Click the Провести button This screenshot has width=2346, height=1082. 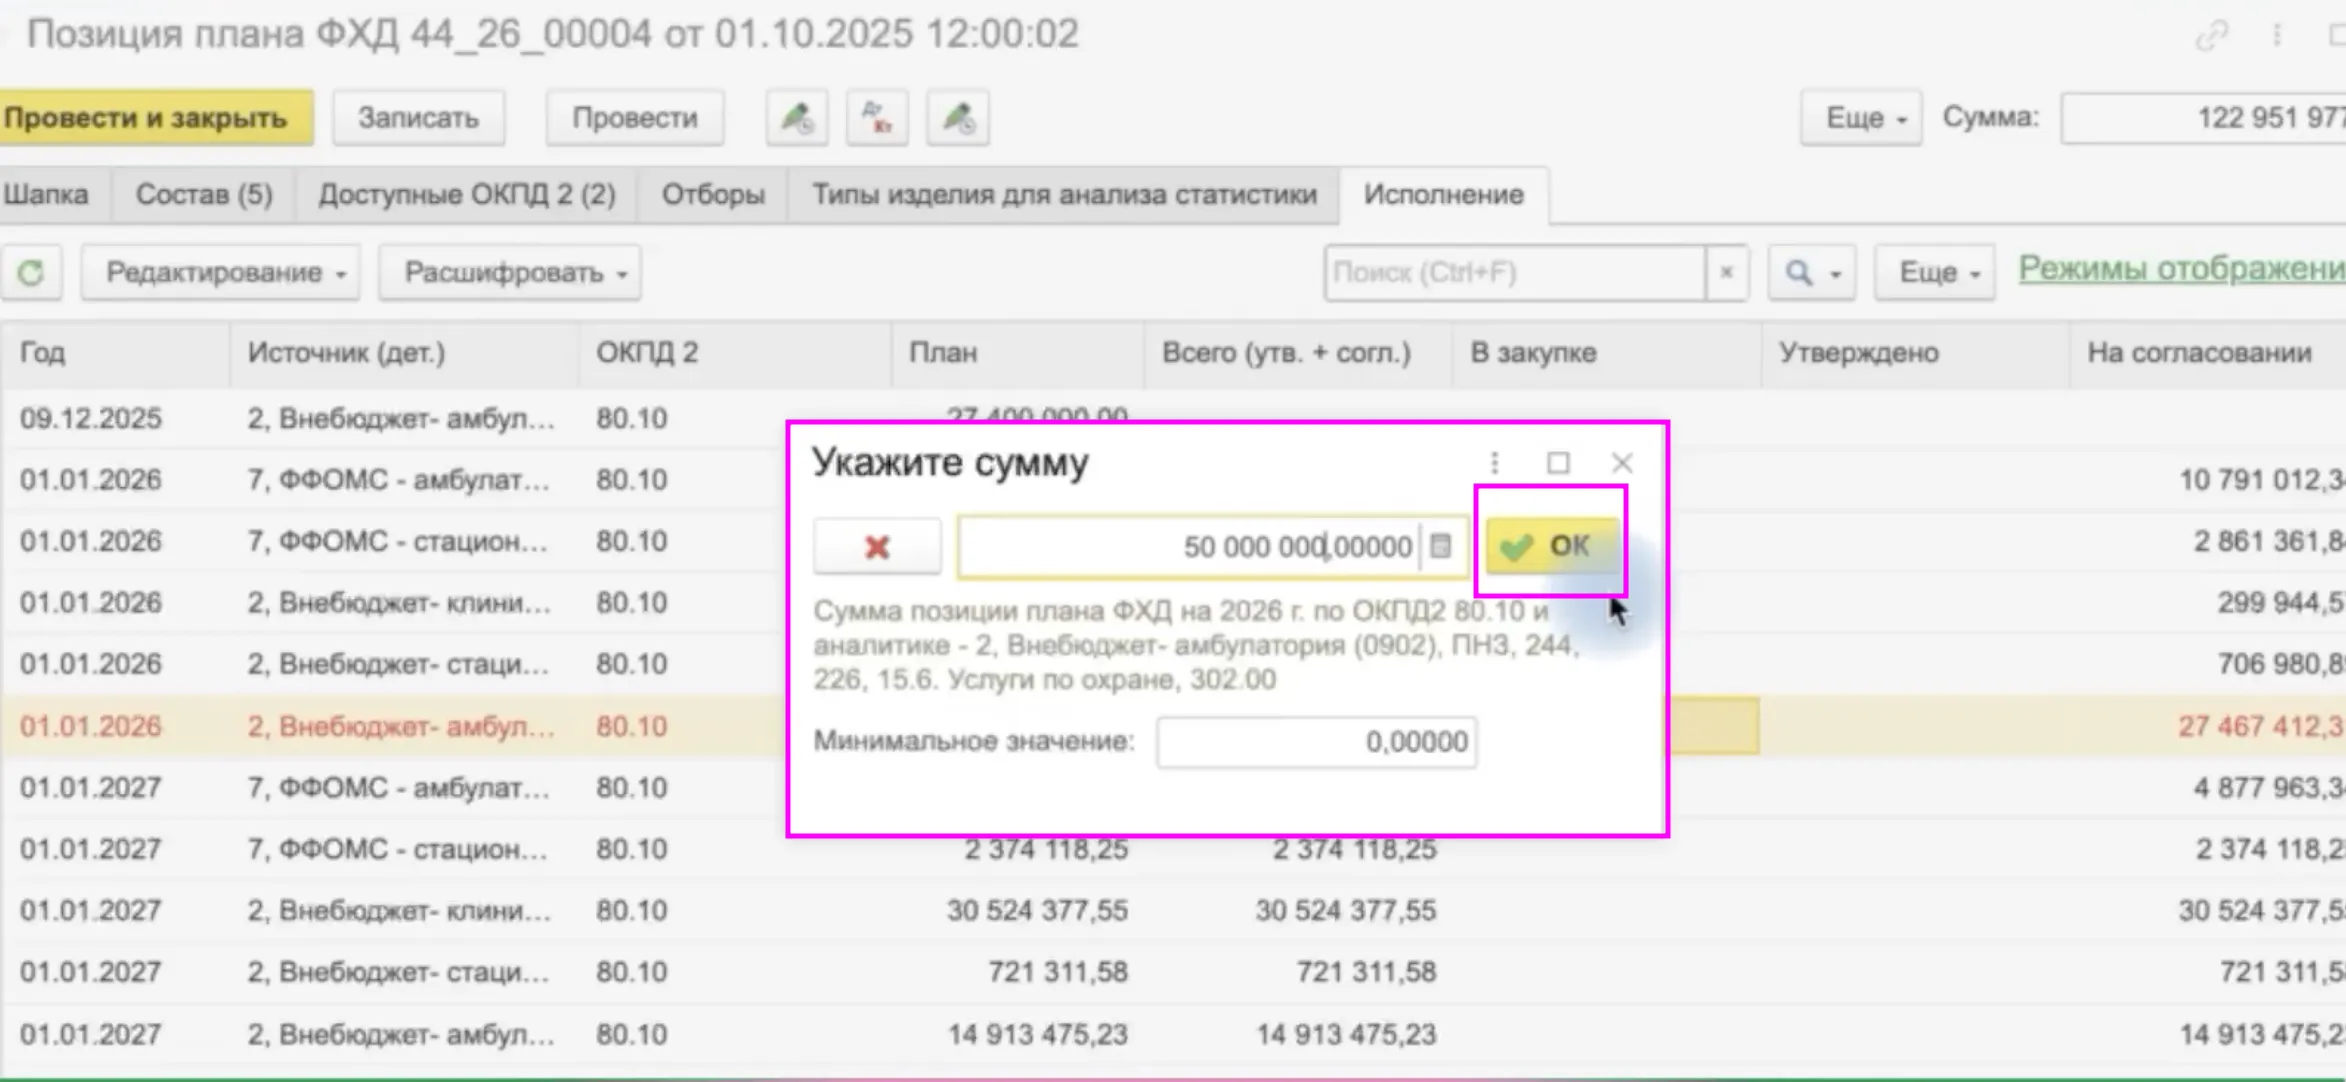[x=635, y=118]
